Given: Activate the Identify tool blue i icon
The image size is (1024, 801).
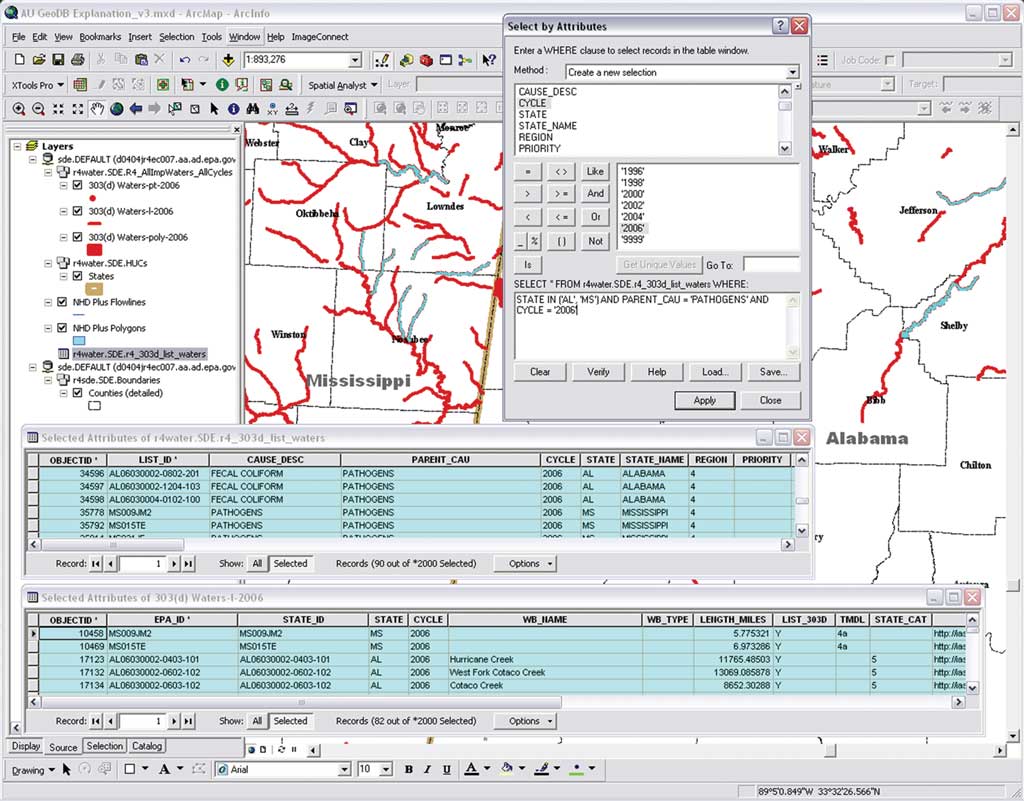Looking at the screenshot, I should click(233, 109).
